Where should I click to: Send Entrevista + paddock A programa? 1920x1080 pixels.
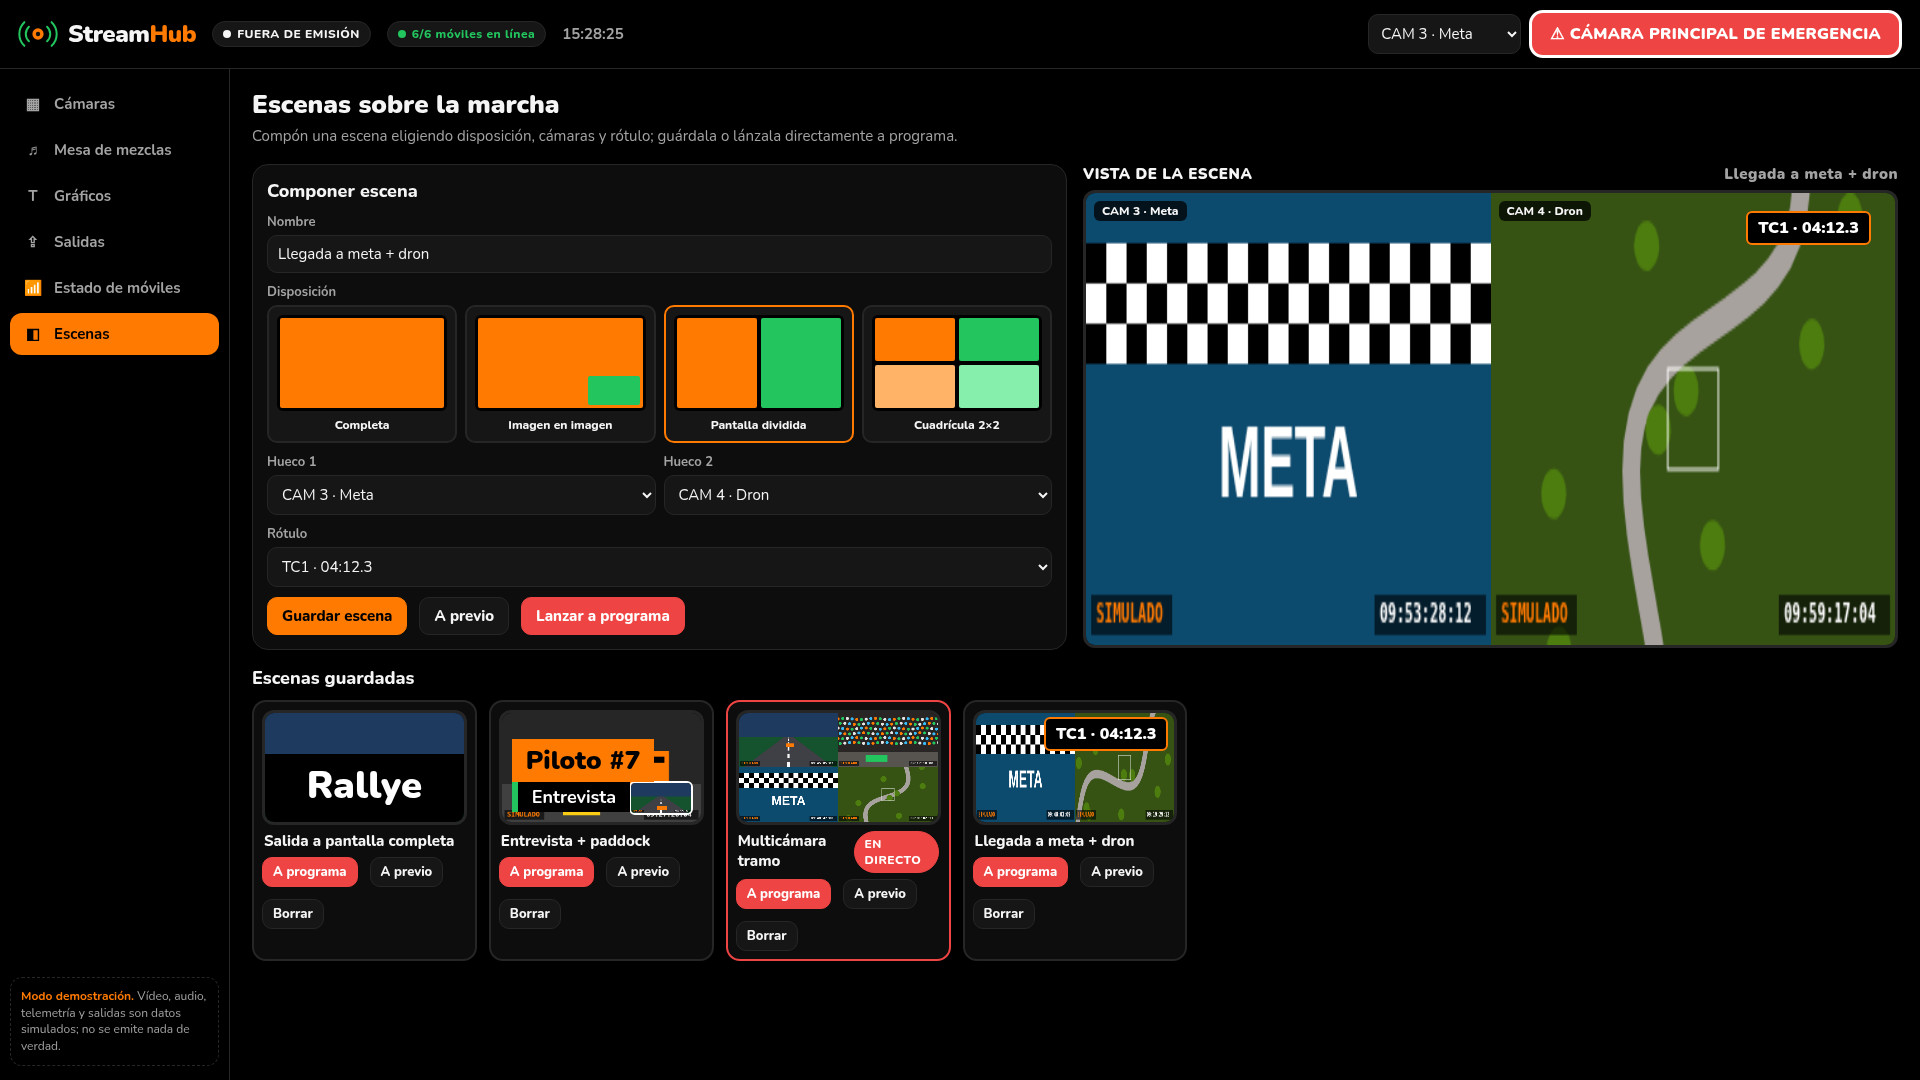point(547,872)
